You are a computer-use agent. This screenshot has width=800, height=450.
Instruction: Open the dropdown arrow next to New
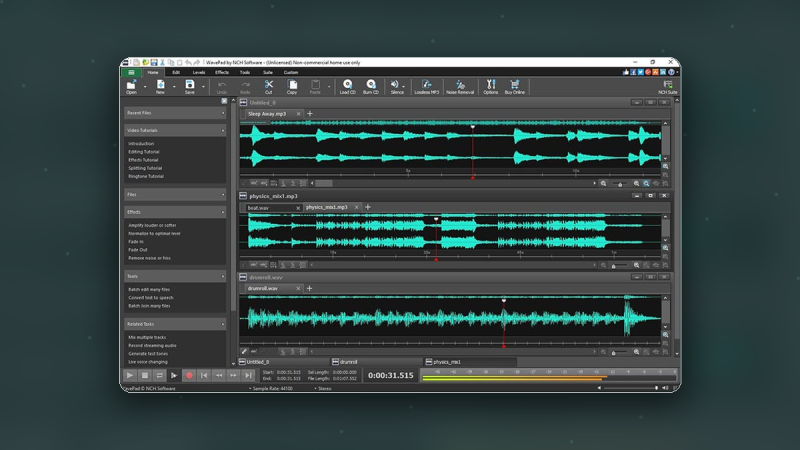tap(174, 87)
